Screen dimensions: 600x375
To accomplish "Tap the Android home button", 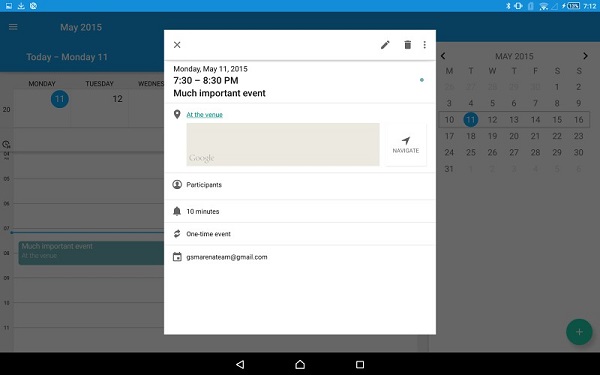I will (300, 364).
